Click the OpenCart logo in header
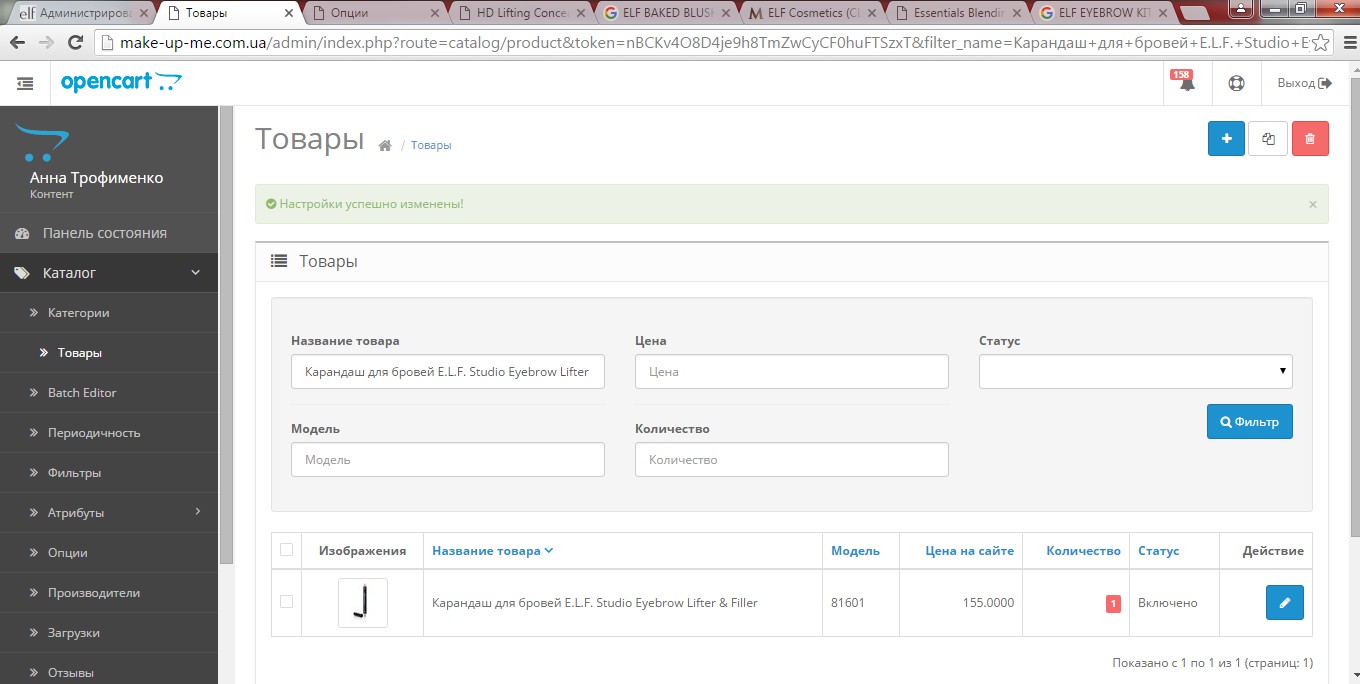The height and width of the screenshot is (684, 1360). tap(122, 83)
